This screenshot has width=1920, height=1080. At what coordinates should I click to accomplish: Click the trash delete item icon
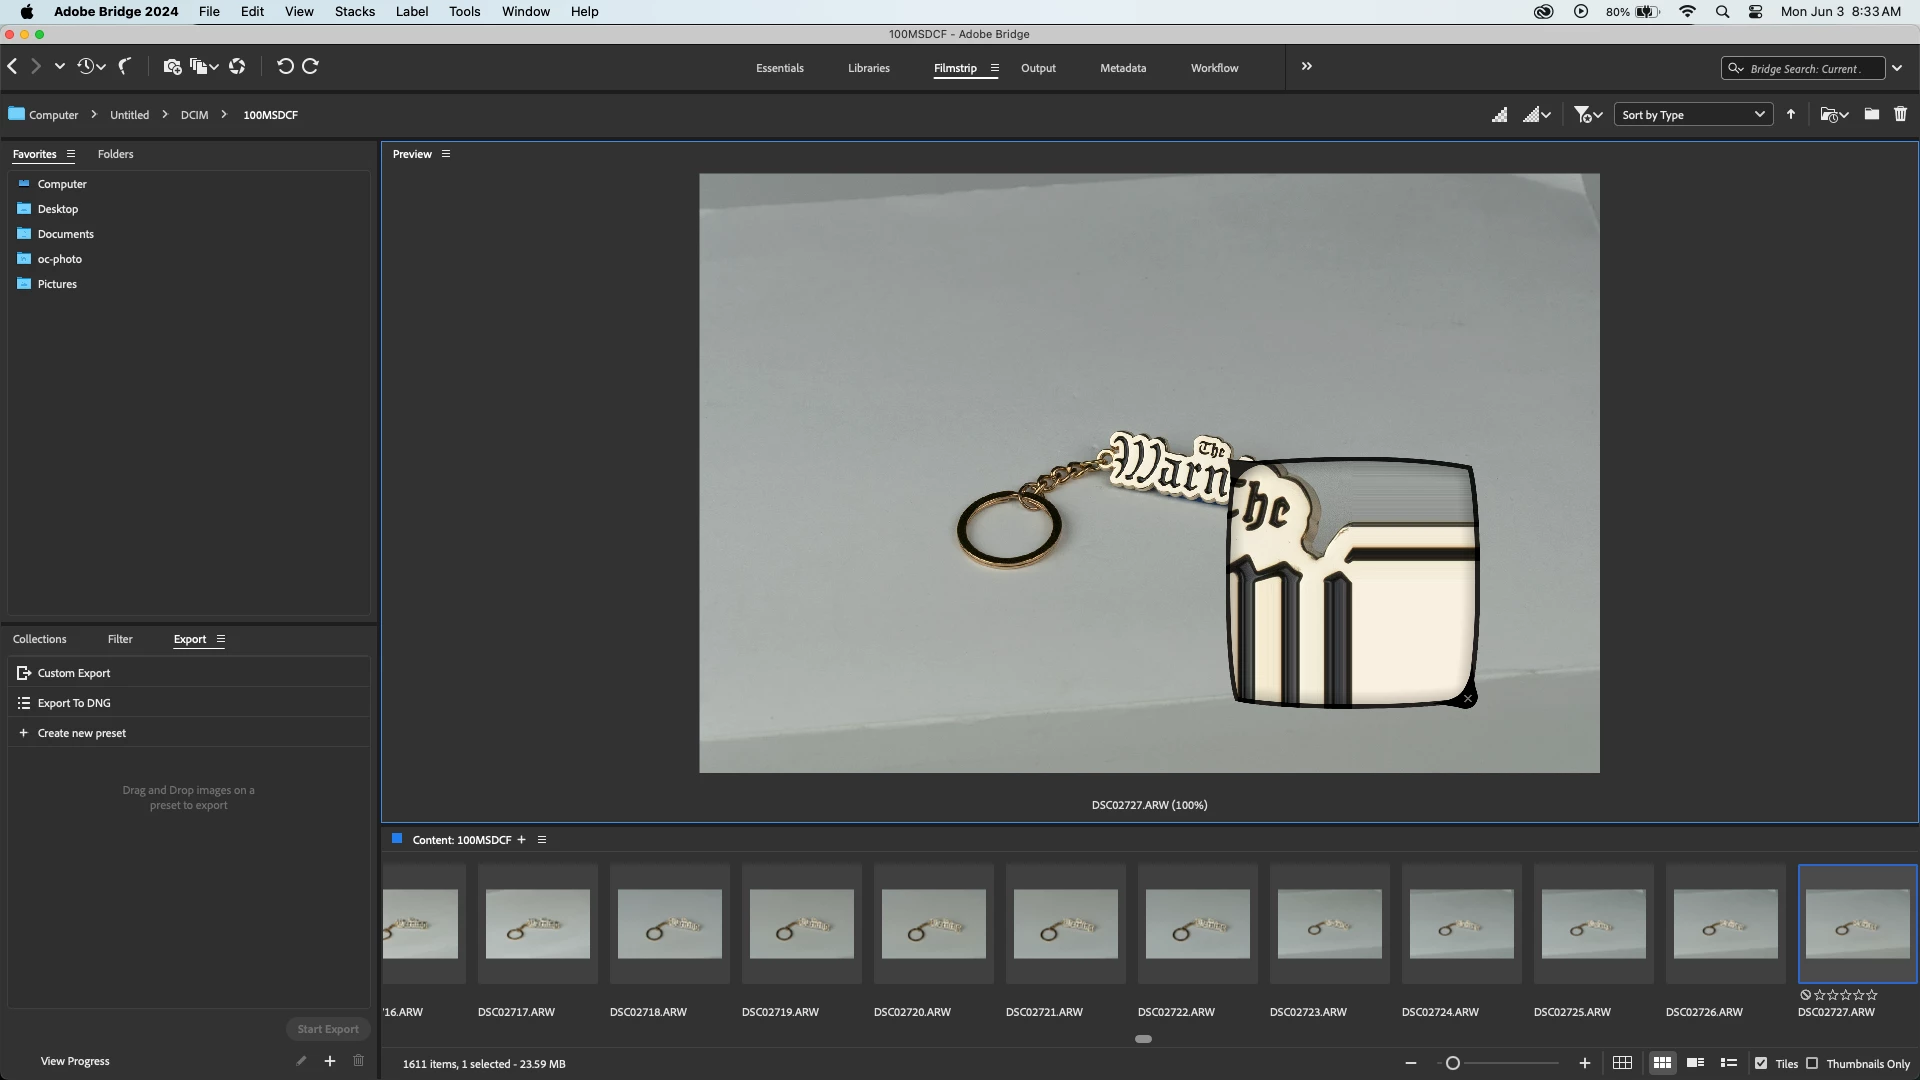click(1900, 114)
